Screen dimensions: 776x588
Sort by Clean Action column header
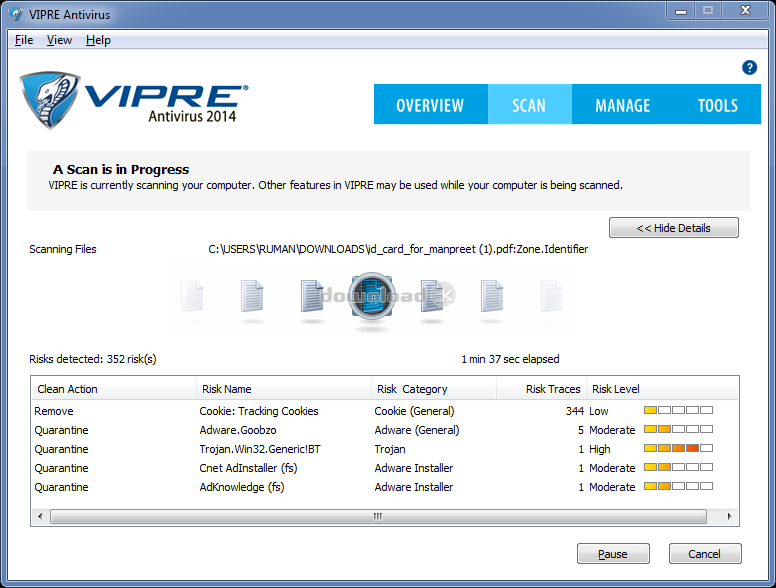pos(114,389)
